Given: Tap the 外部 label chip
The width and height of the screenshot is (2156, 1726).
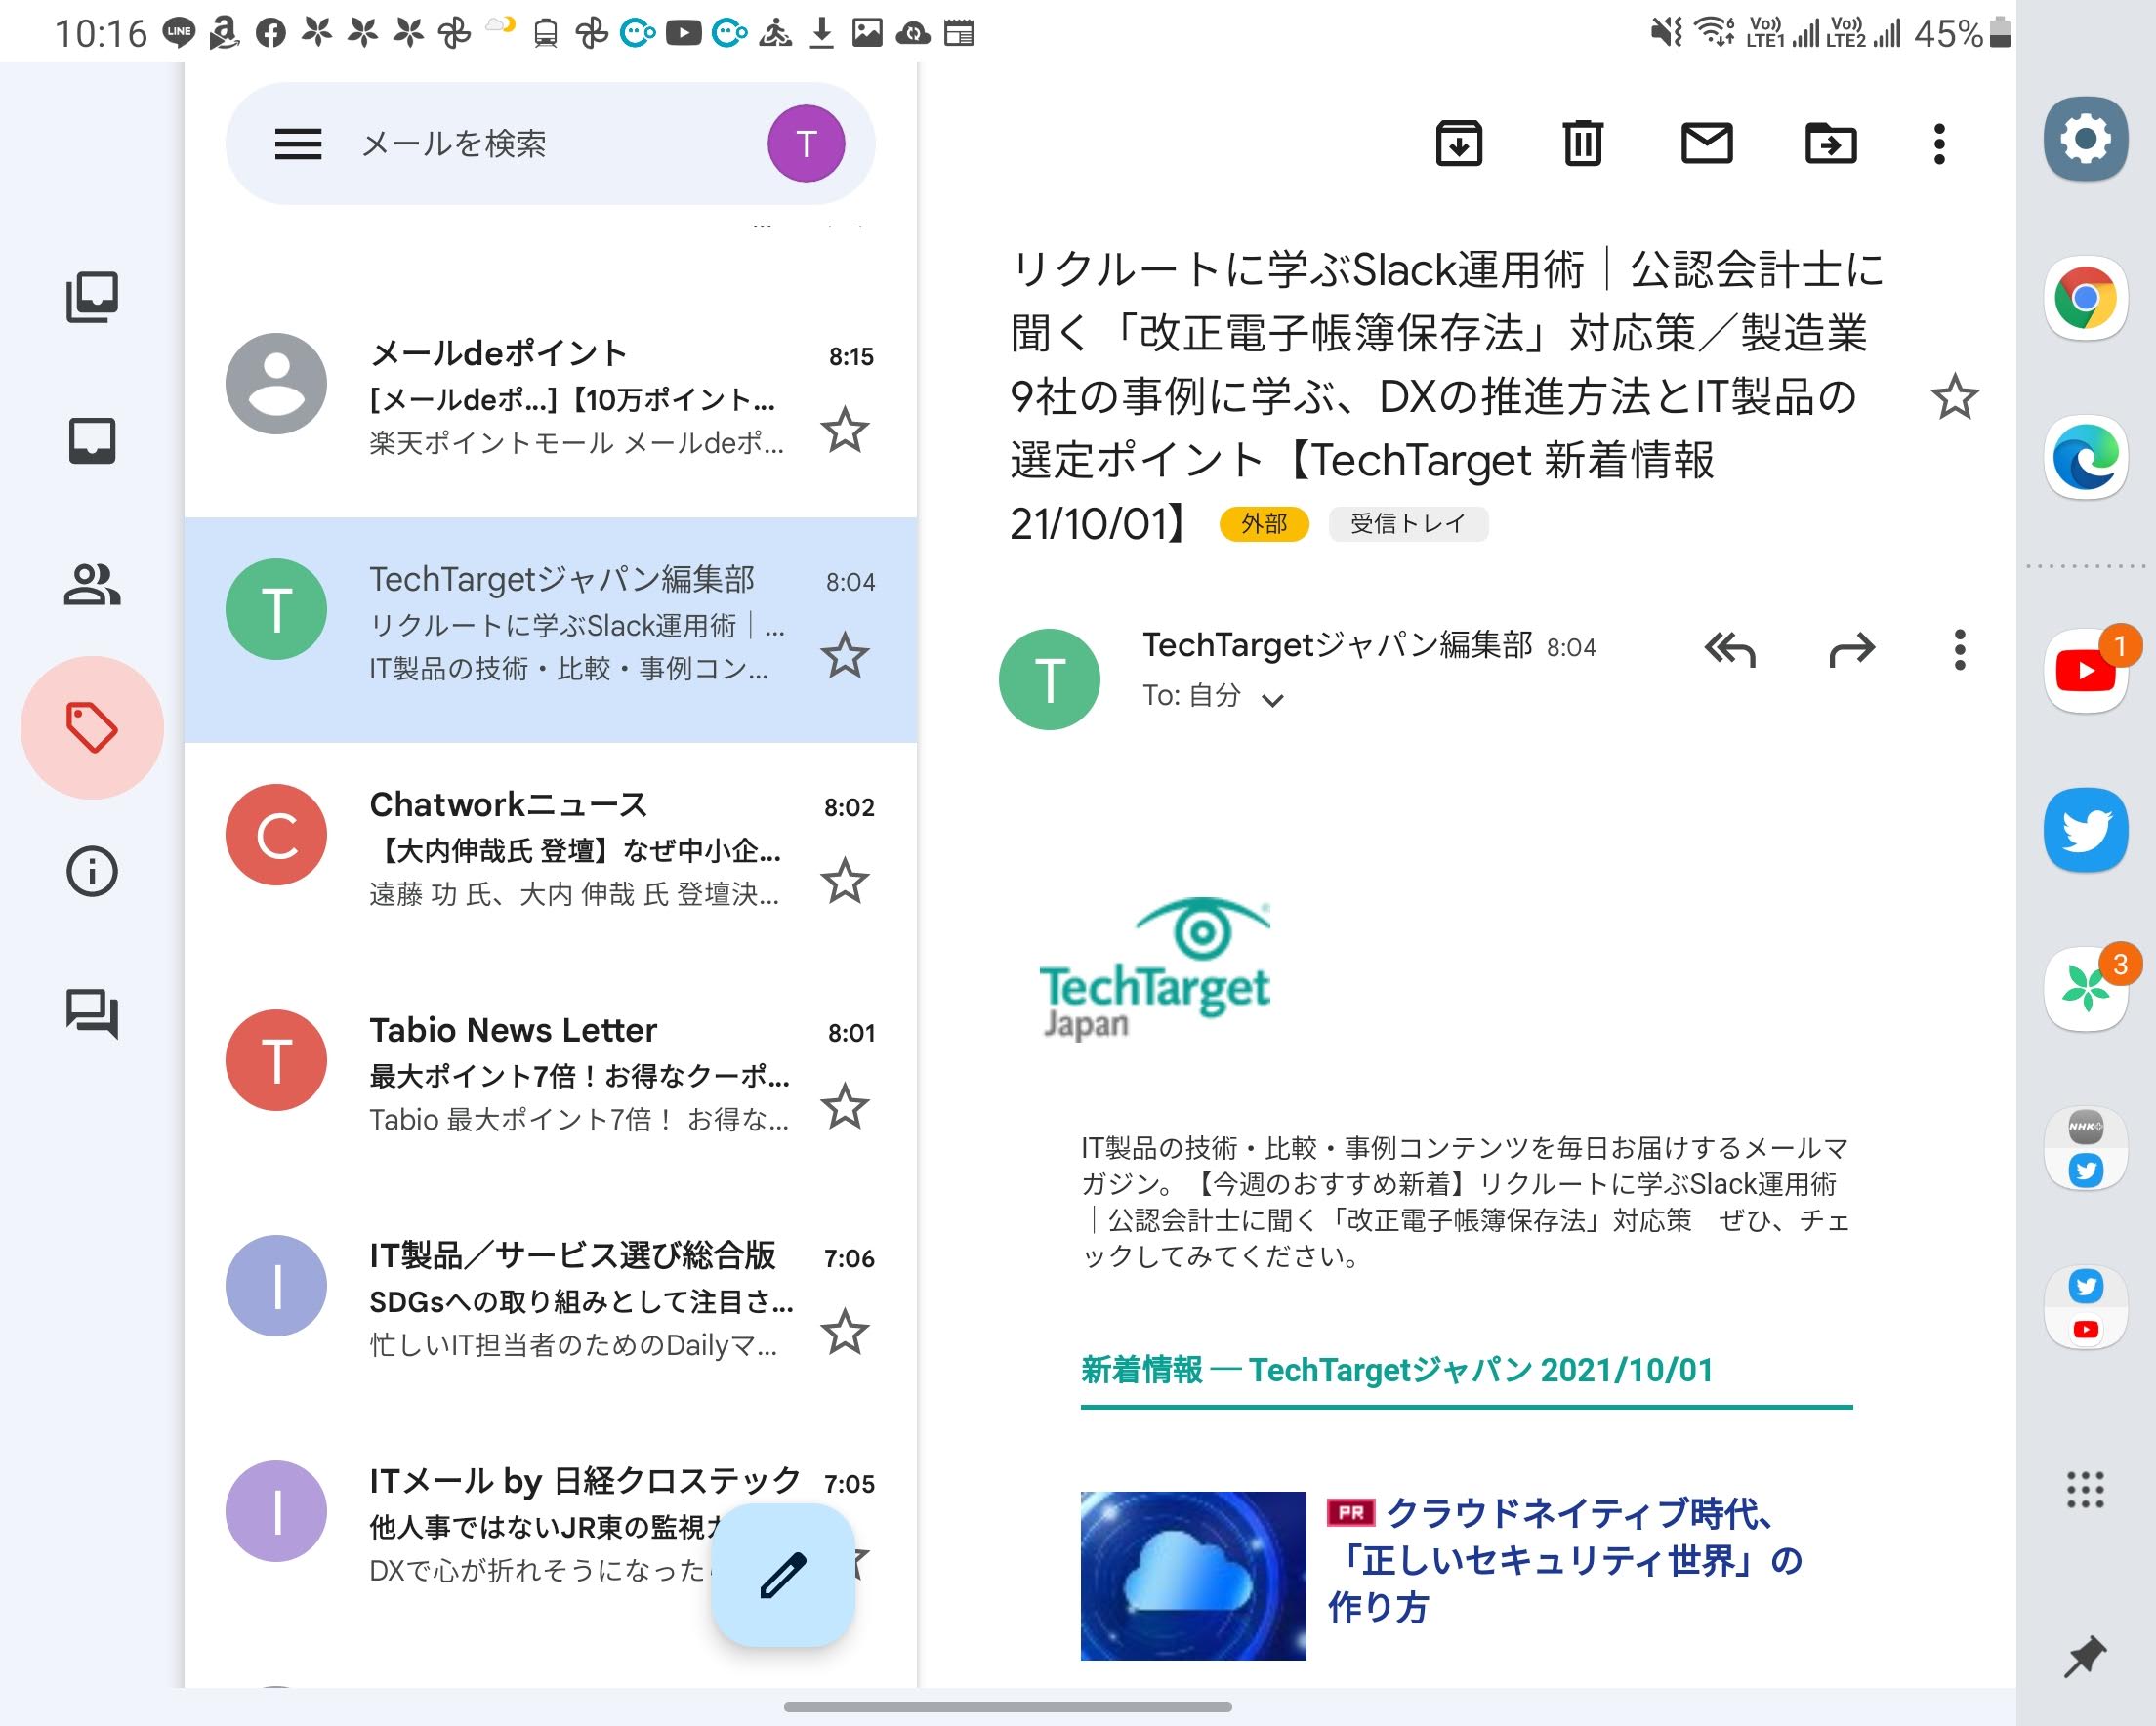Looking at the screenshot, I should (1264, 524).
